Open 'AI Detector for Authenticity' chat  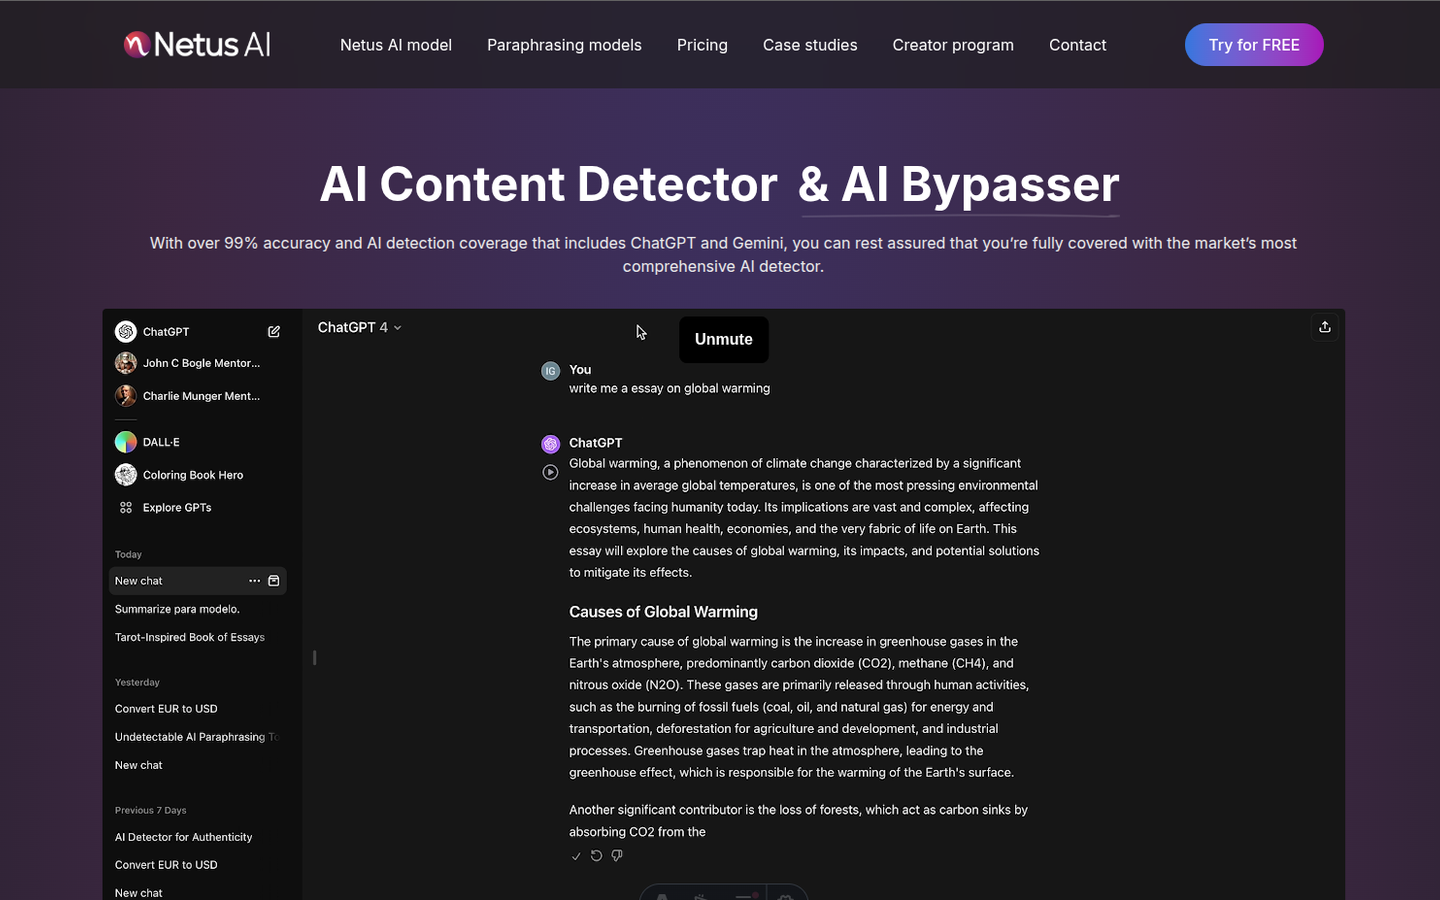tap(183, 837)
